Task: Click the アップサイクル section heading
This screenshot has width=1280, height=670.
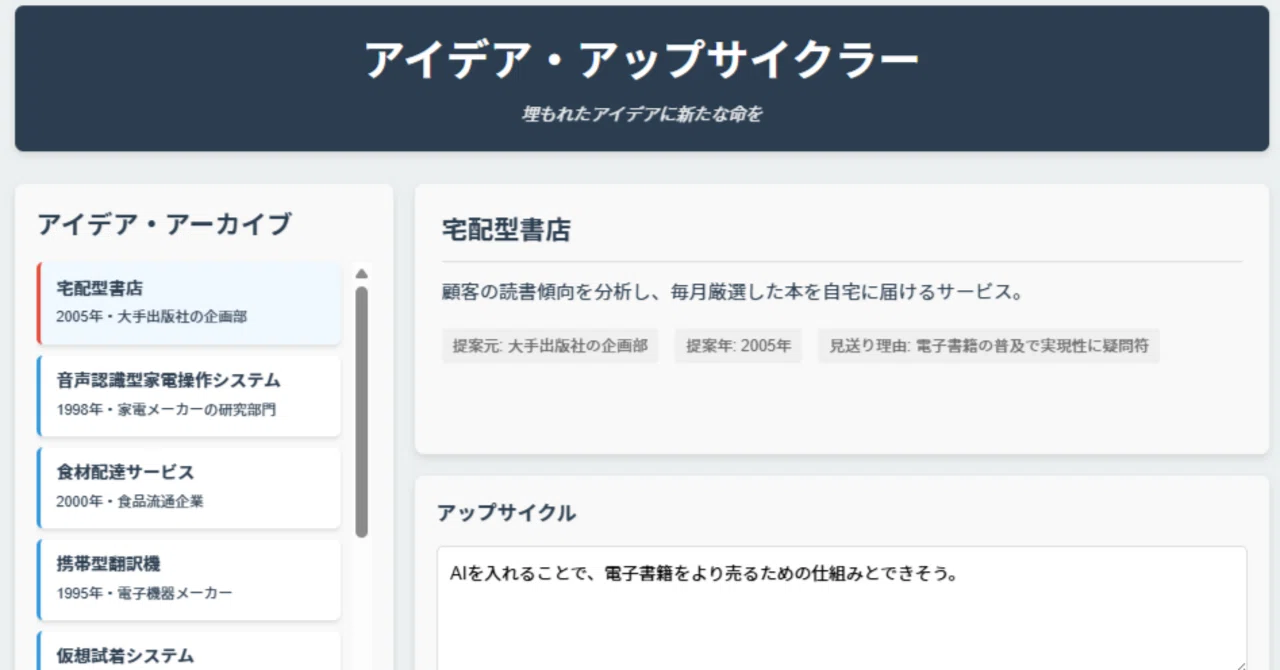Action: 506,513
